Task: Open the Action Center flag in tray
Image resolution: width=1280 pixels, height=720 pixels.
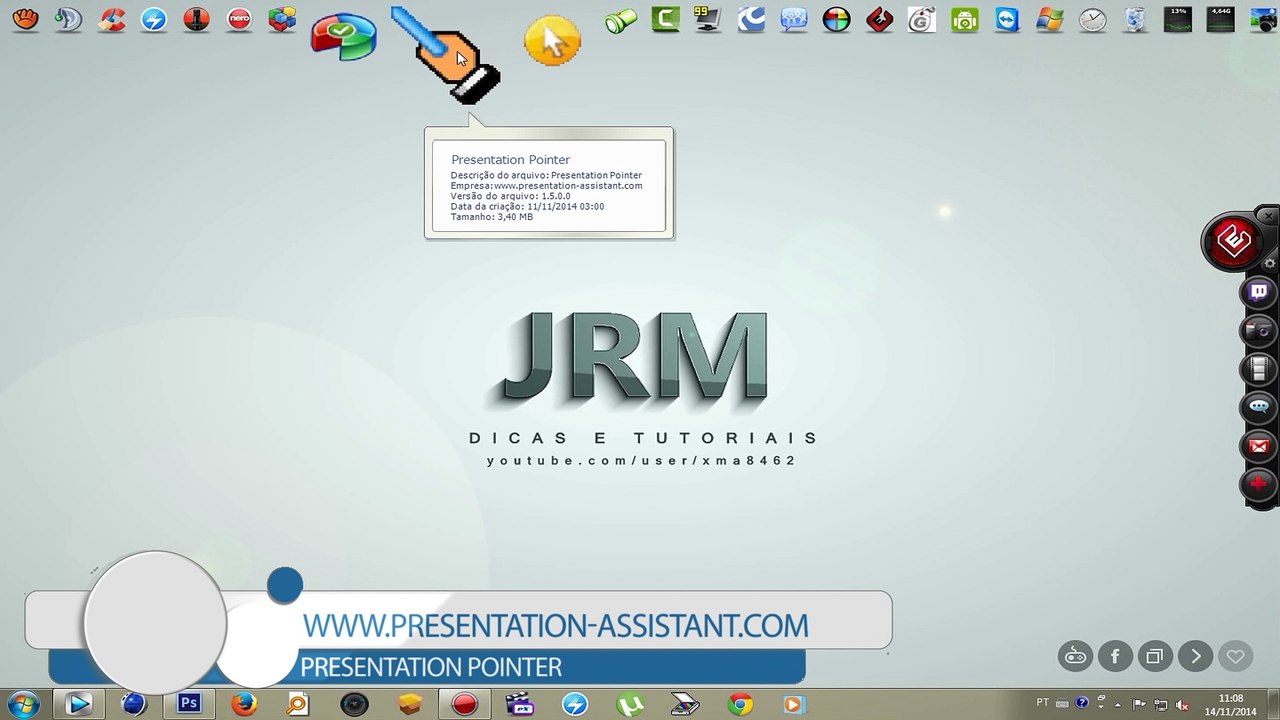Action: (x=1139, y=704)
